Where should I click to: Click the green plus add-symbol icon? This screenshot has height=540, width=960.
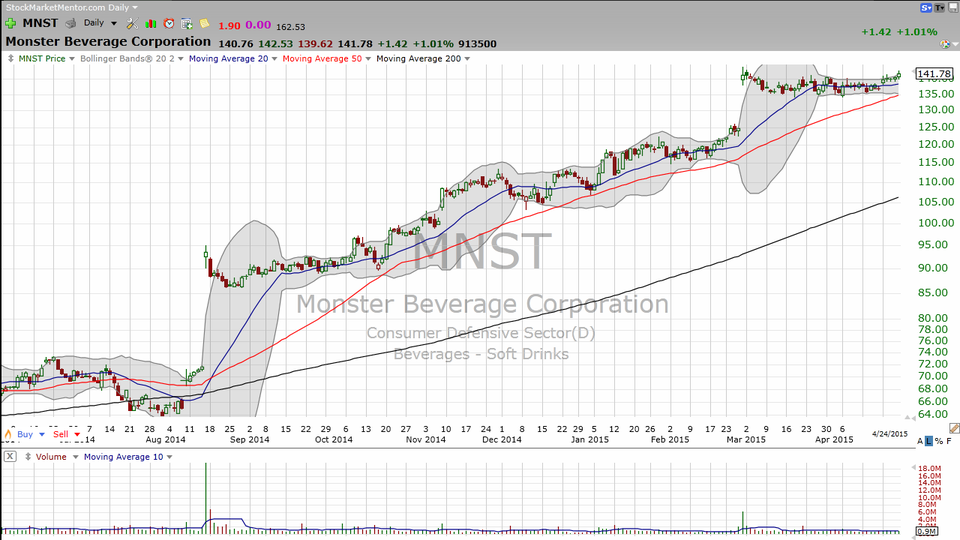click(x=10, y=23)
